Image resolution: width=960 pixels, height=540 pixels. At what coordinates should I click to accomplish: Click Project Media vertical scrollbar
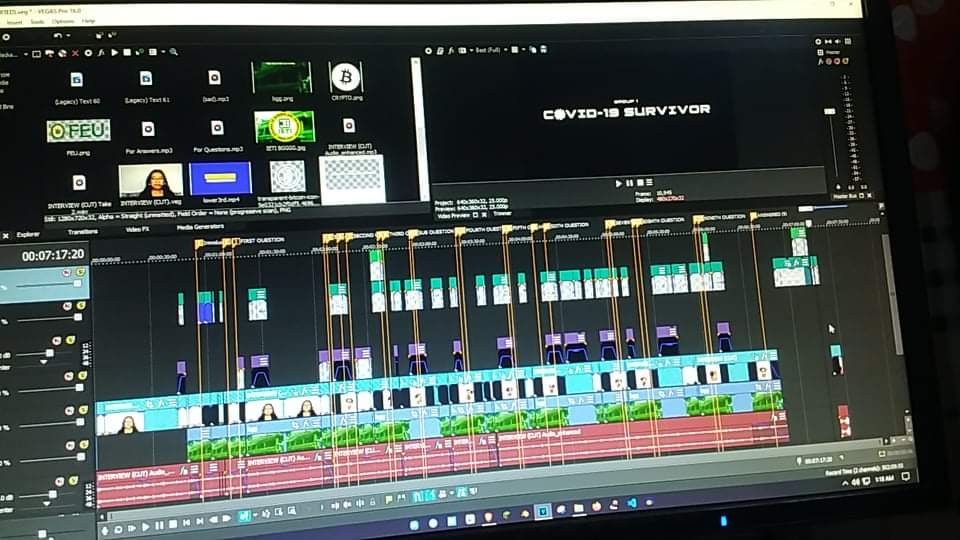point(417,129)
